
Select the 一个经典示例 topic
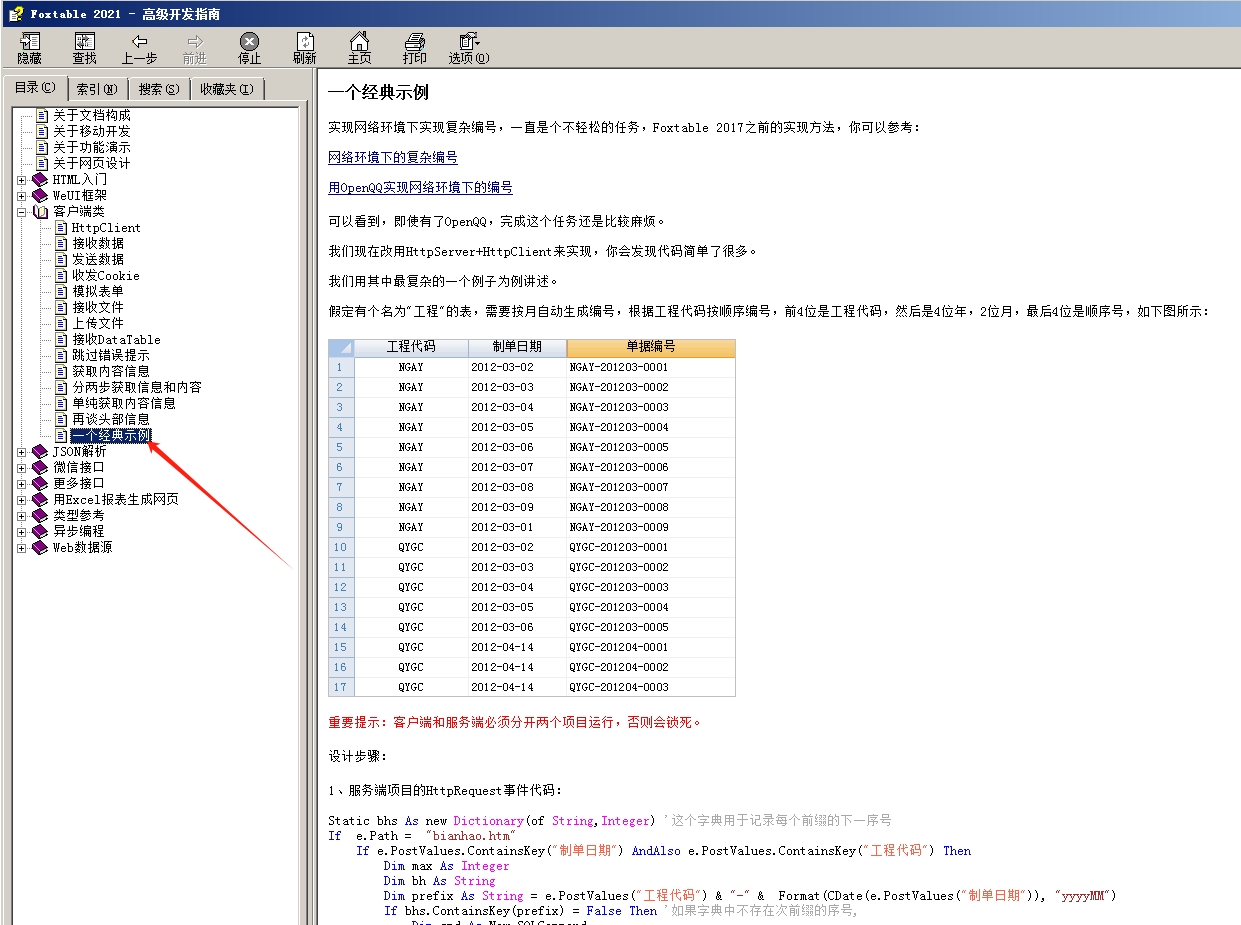click(x=111, y=436)
